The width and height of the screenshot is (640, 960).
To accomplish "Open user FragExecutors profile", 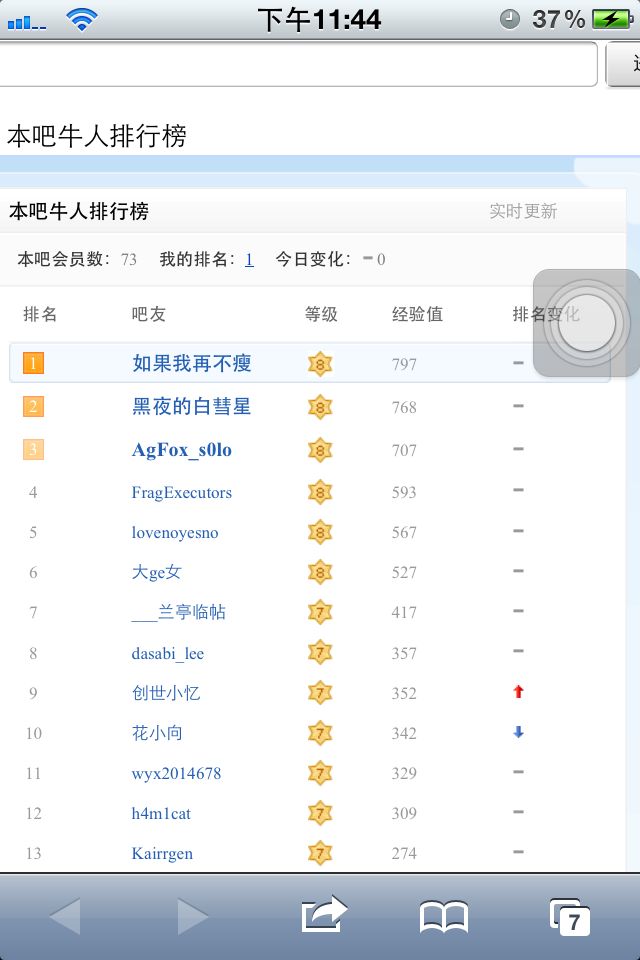I will click(x=182, y=492).
